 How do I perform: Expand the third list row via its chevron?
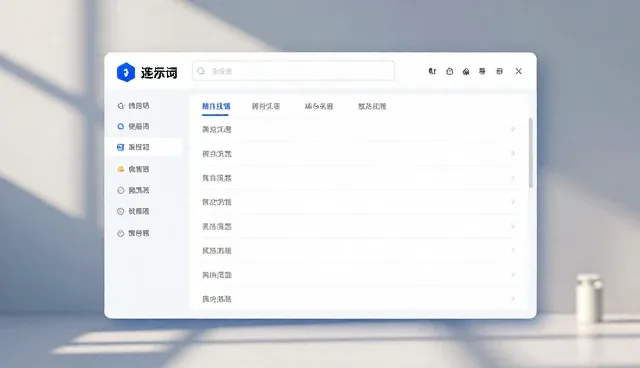[x=513, y=178]
